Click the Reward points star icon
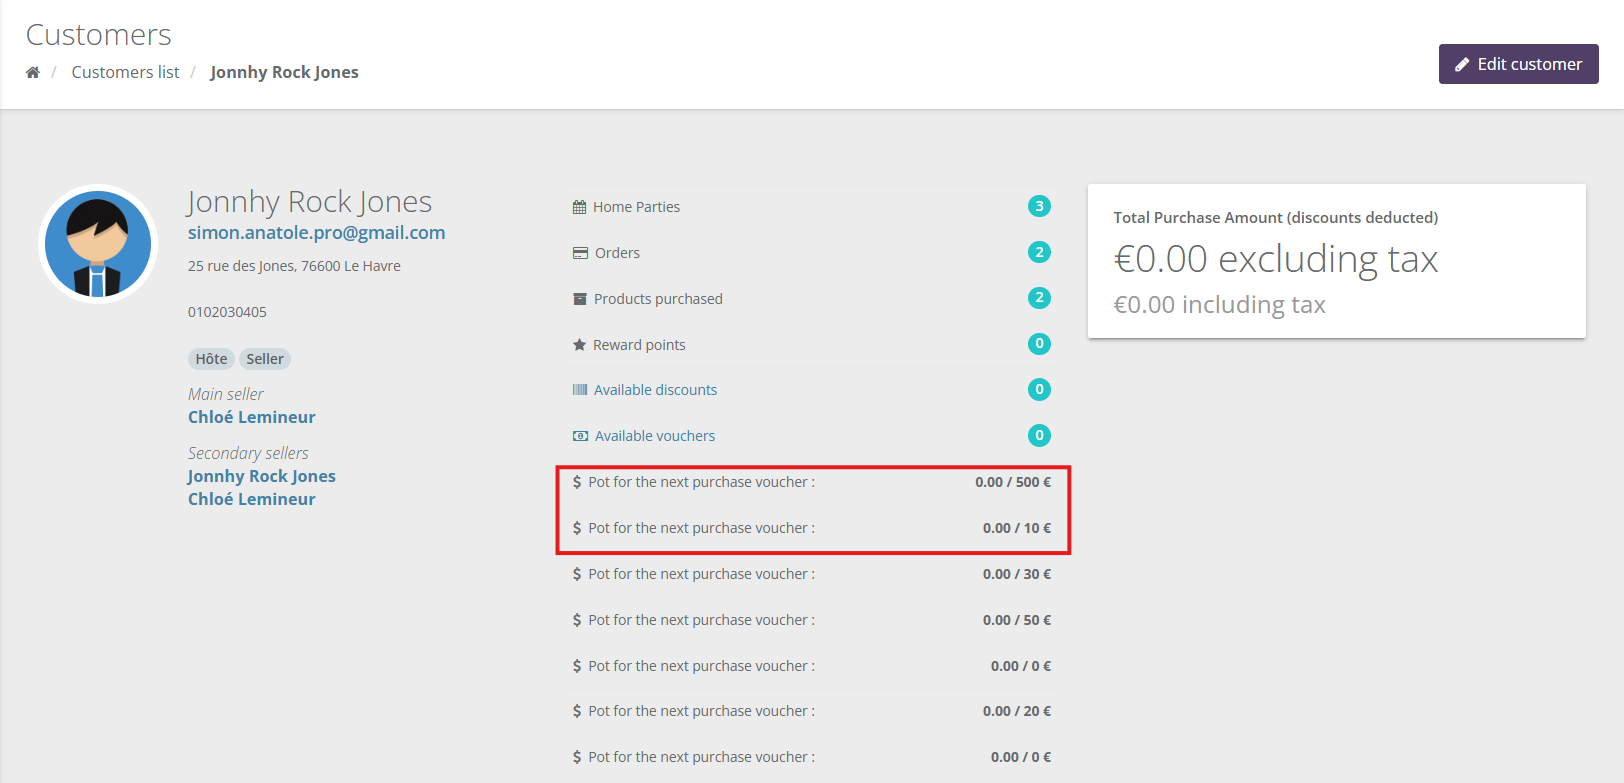Screen dimensions: 1624x783 (579, 345)
